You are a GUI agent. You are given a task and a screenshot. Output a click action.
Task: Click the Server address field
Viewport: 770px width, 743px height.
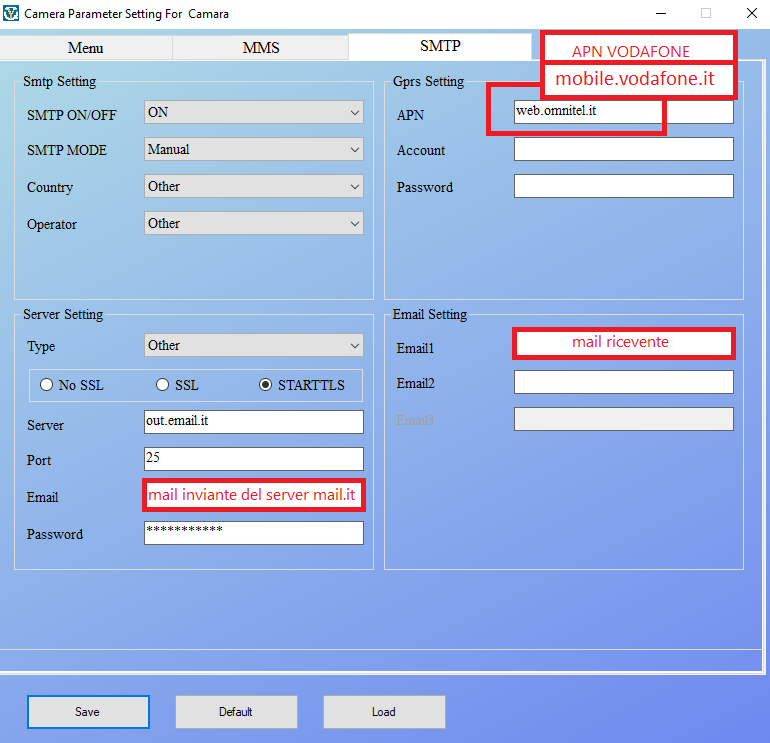pyautogui.click(x=253, y=422)
